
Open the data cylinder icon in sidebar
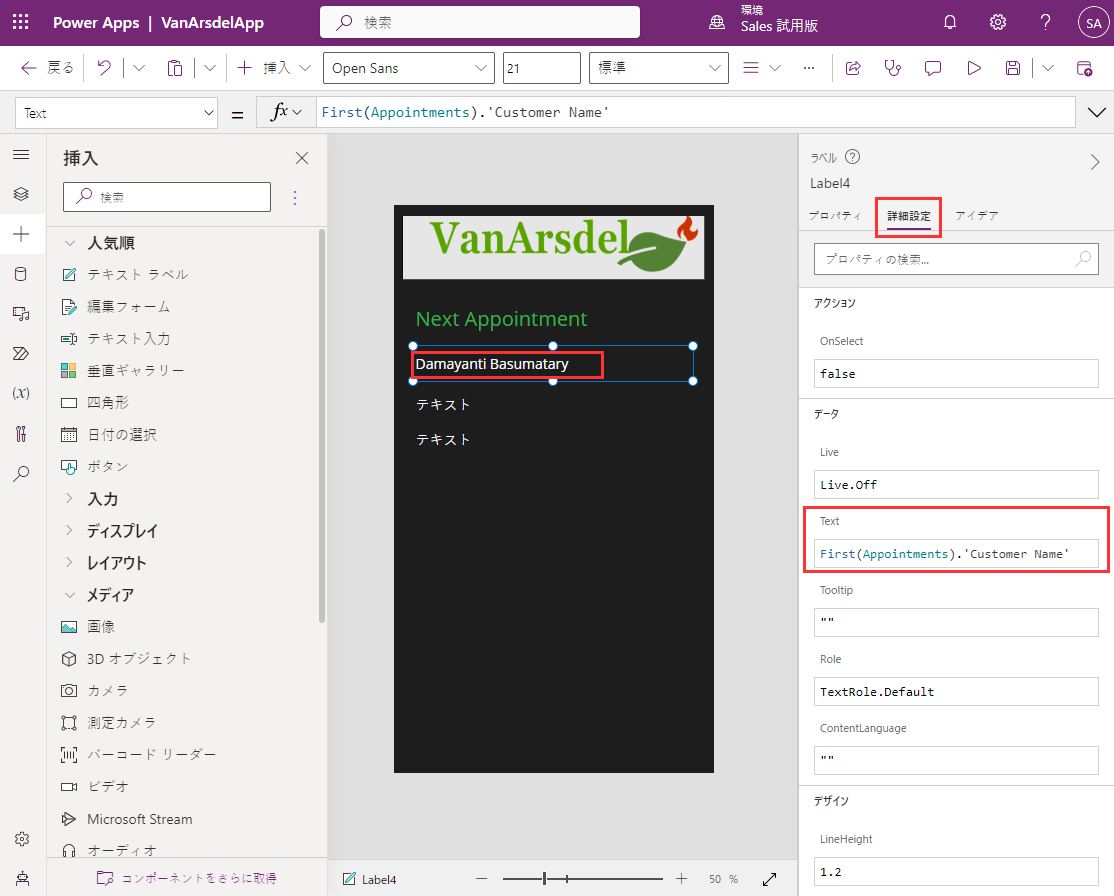(x=21, y=274)
